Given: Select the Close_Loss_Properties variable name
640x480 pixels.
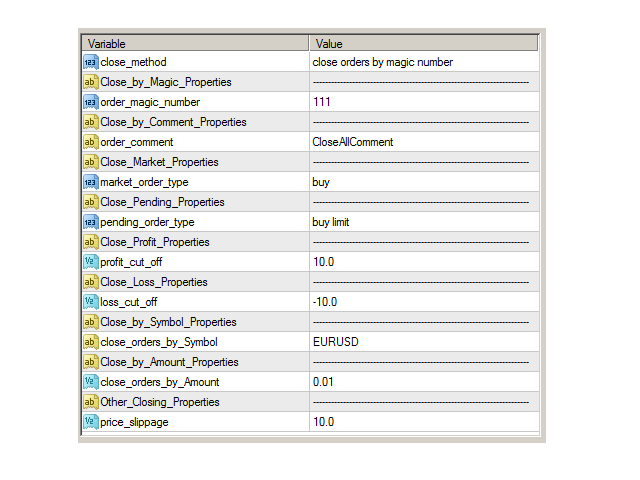Looking at the screenshot, I should pos(154,282).
